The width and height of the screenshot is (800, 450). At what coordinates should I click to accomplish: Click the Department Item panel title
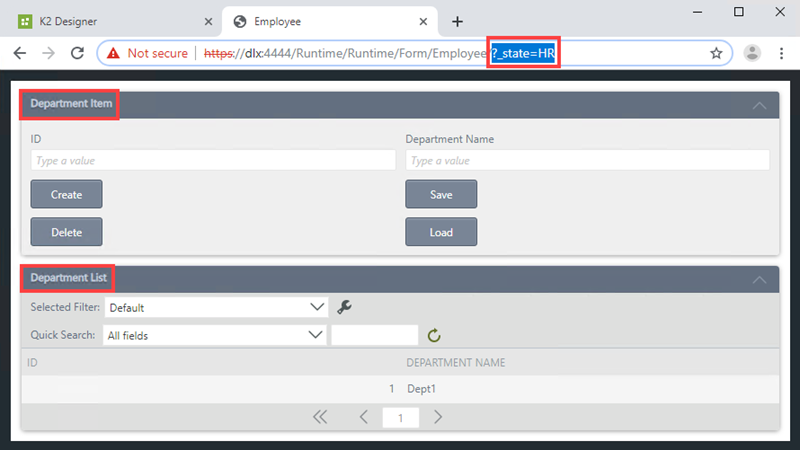[71, 104]
